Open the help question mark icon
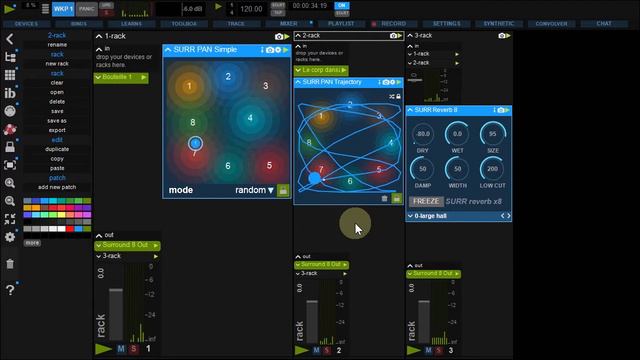 10,290
